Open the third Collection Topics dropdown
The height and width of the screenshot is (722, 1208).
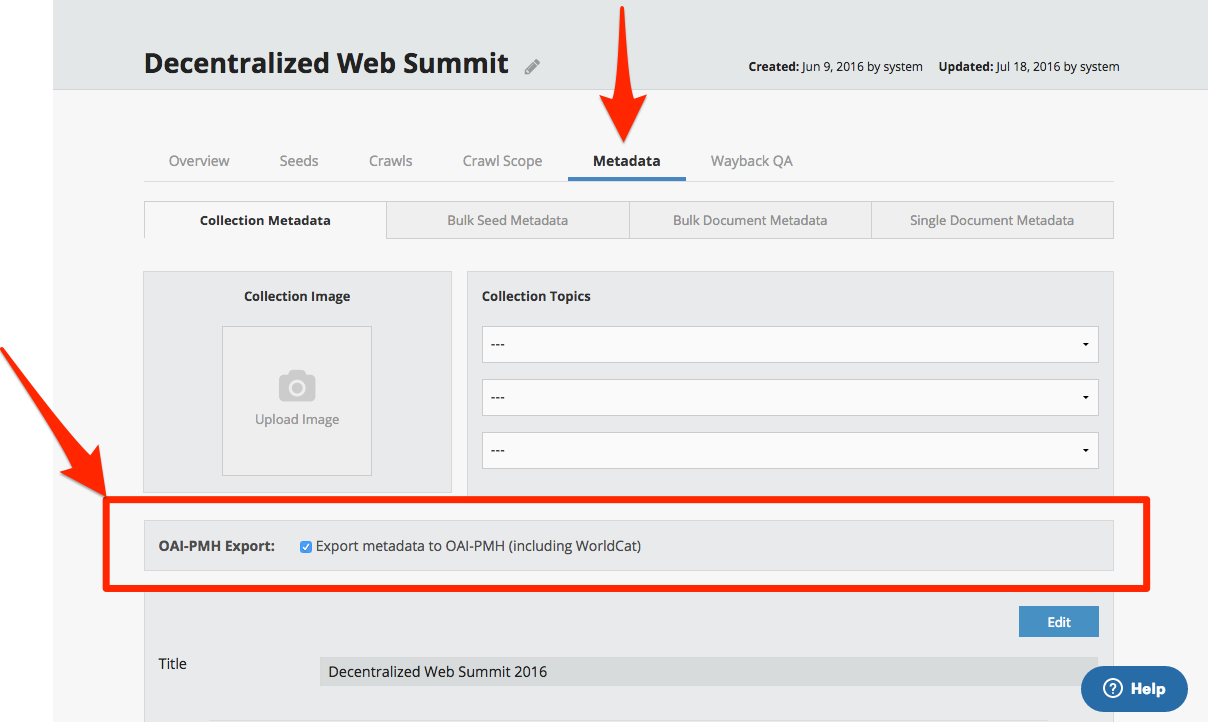tap(789, 450)
